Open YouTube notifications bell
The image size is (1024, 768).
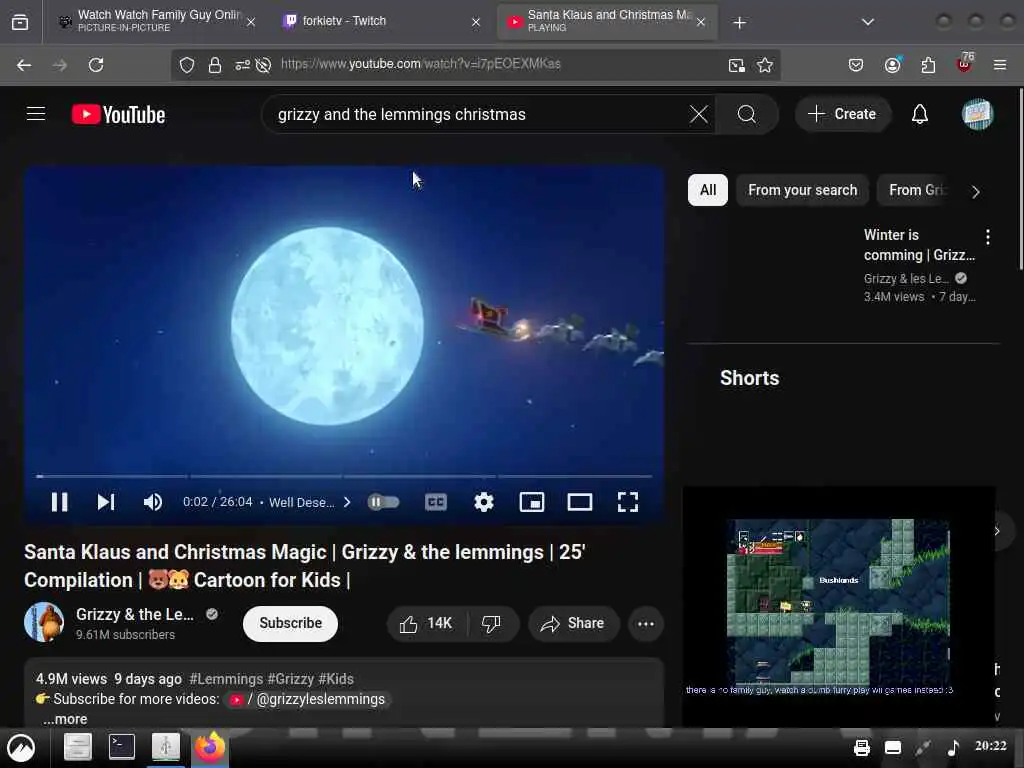click(x=920, y=114)
